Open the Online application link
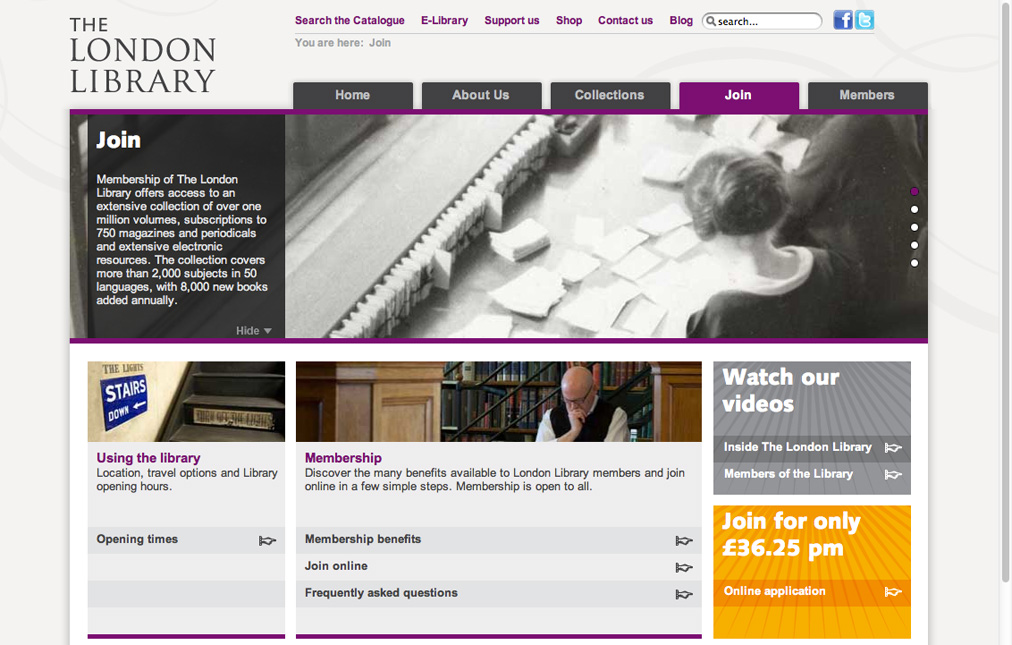Viewport: 1012px width, 645px height. (x=774, y=591)
